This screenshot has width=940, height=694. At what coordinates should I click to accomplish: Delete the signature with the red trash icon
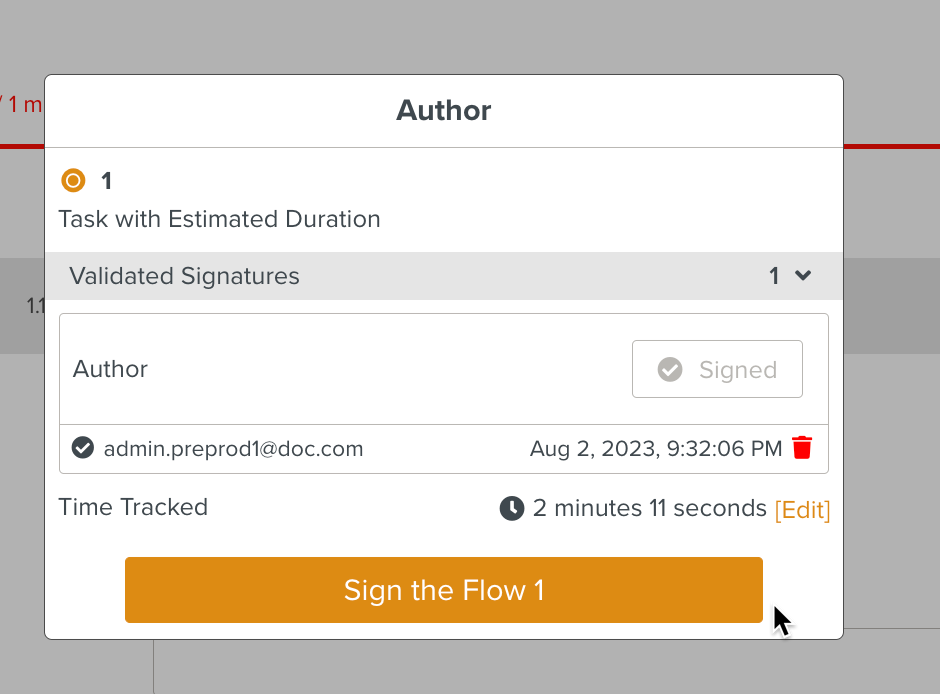pos(802,448)
